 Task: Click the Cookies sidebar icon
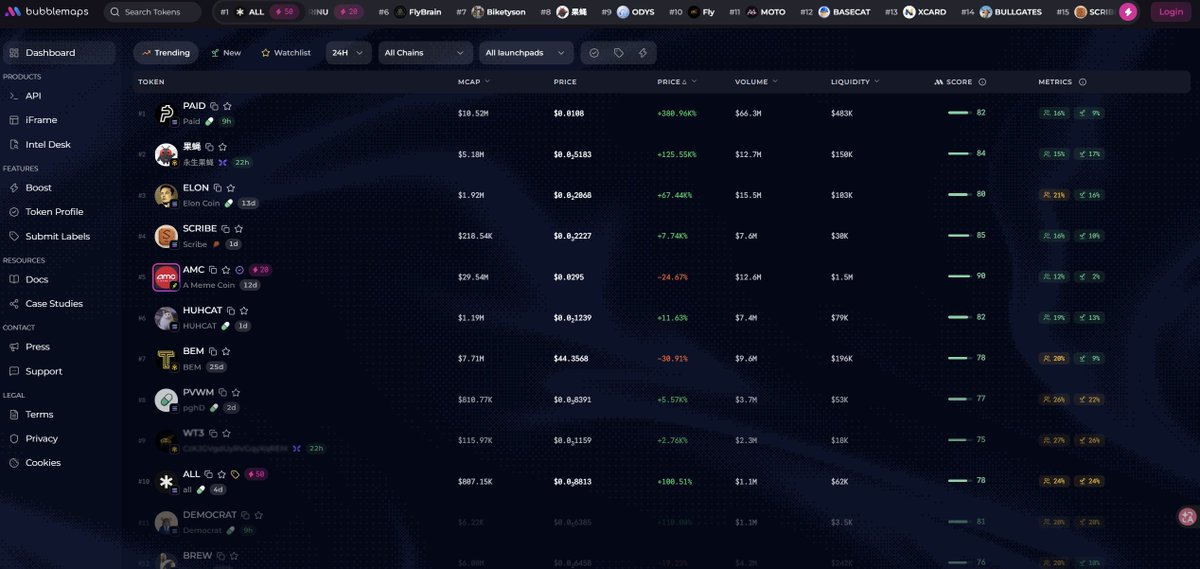click(14, 463)
